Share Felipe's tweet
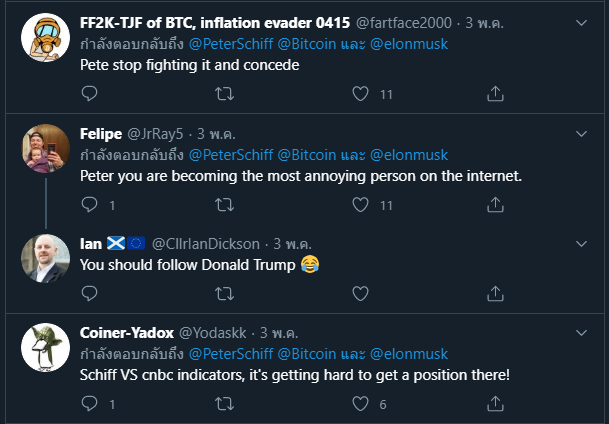The height and width of the screenshot is (424, 609). click(x=495, y=205)
